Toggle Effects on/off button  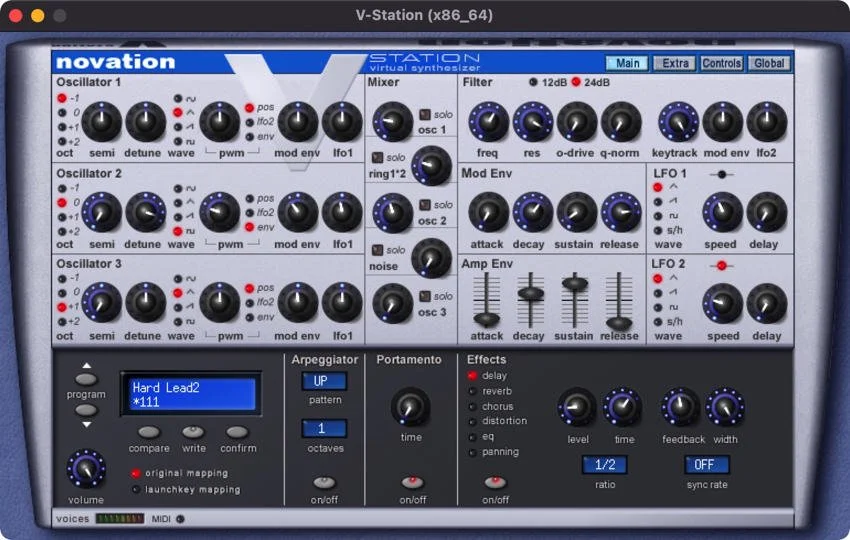(495, 482)
